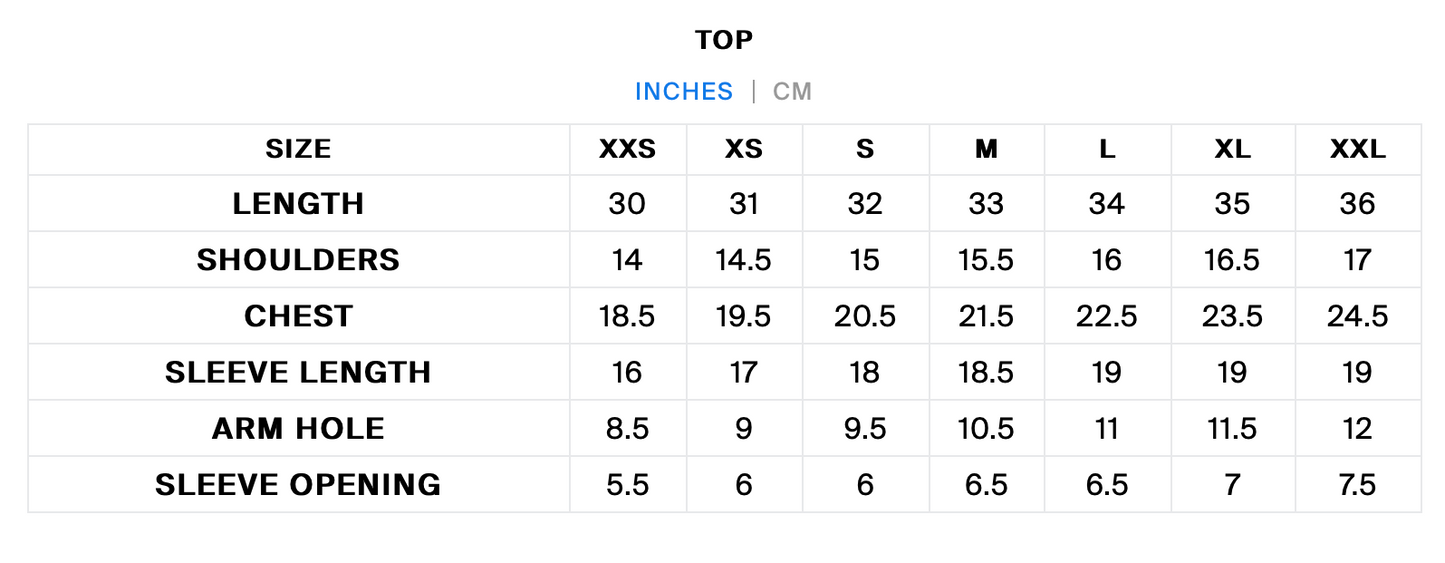Click the LENGTH row label
Image resolution: width=1445 pixels, height=563 pixels.
(x=298, y=204)
